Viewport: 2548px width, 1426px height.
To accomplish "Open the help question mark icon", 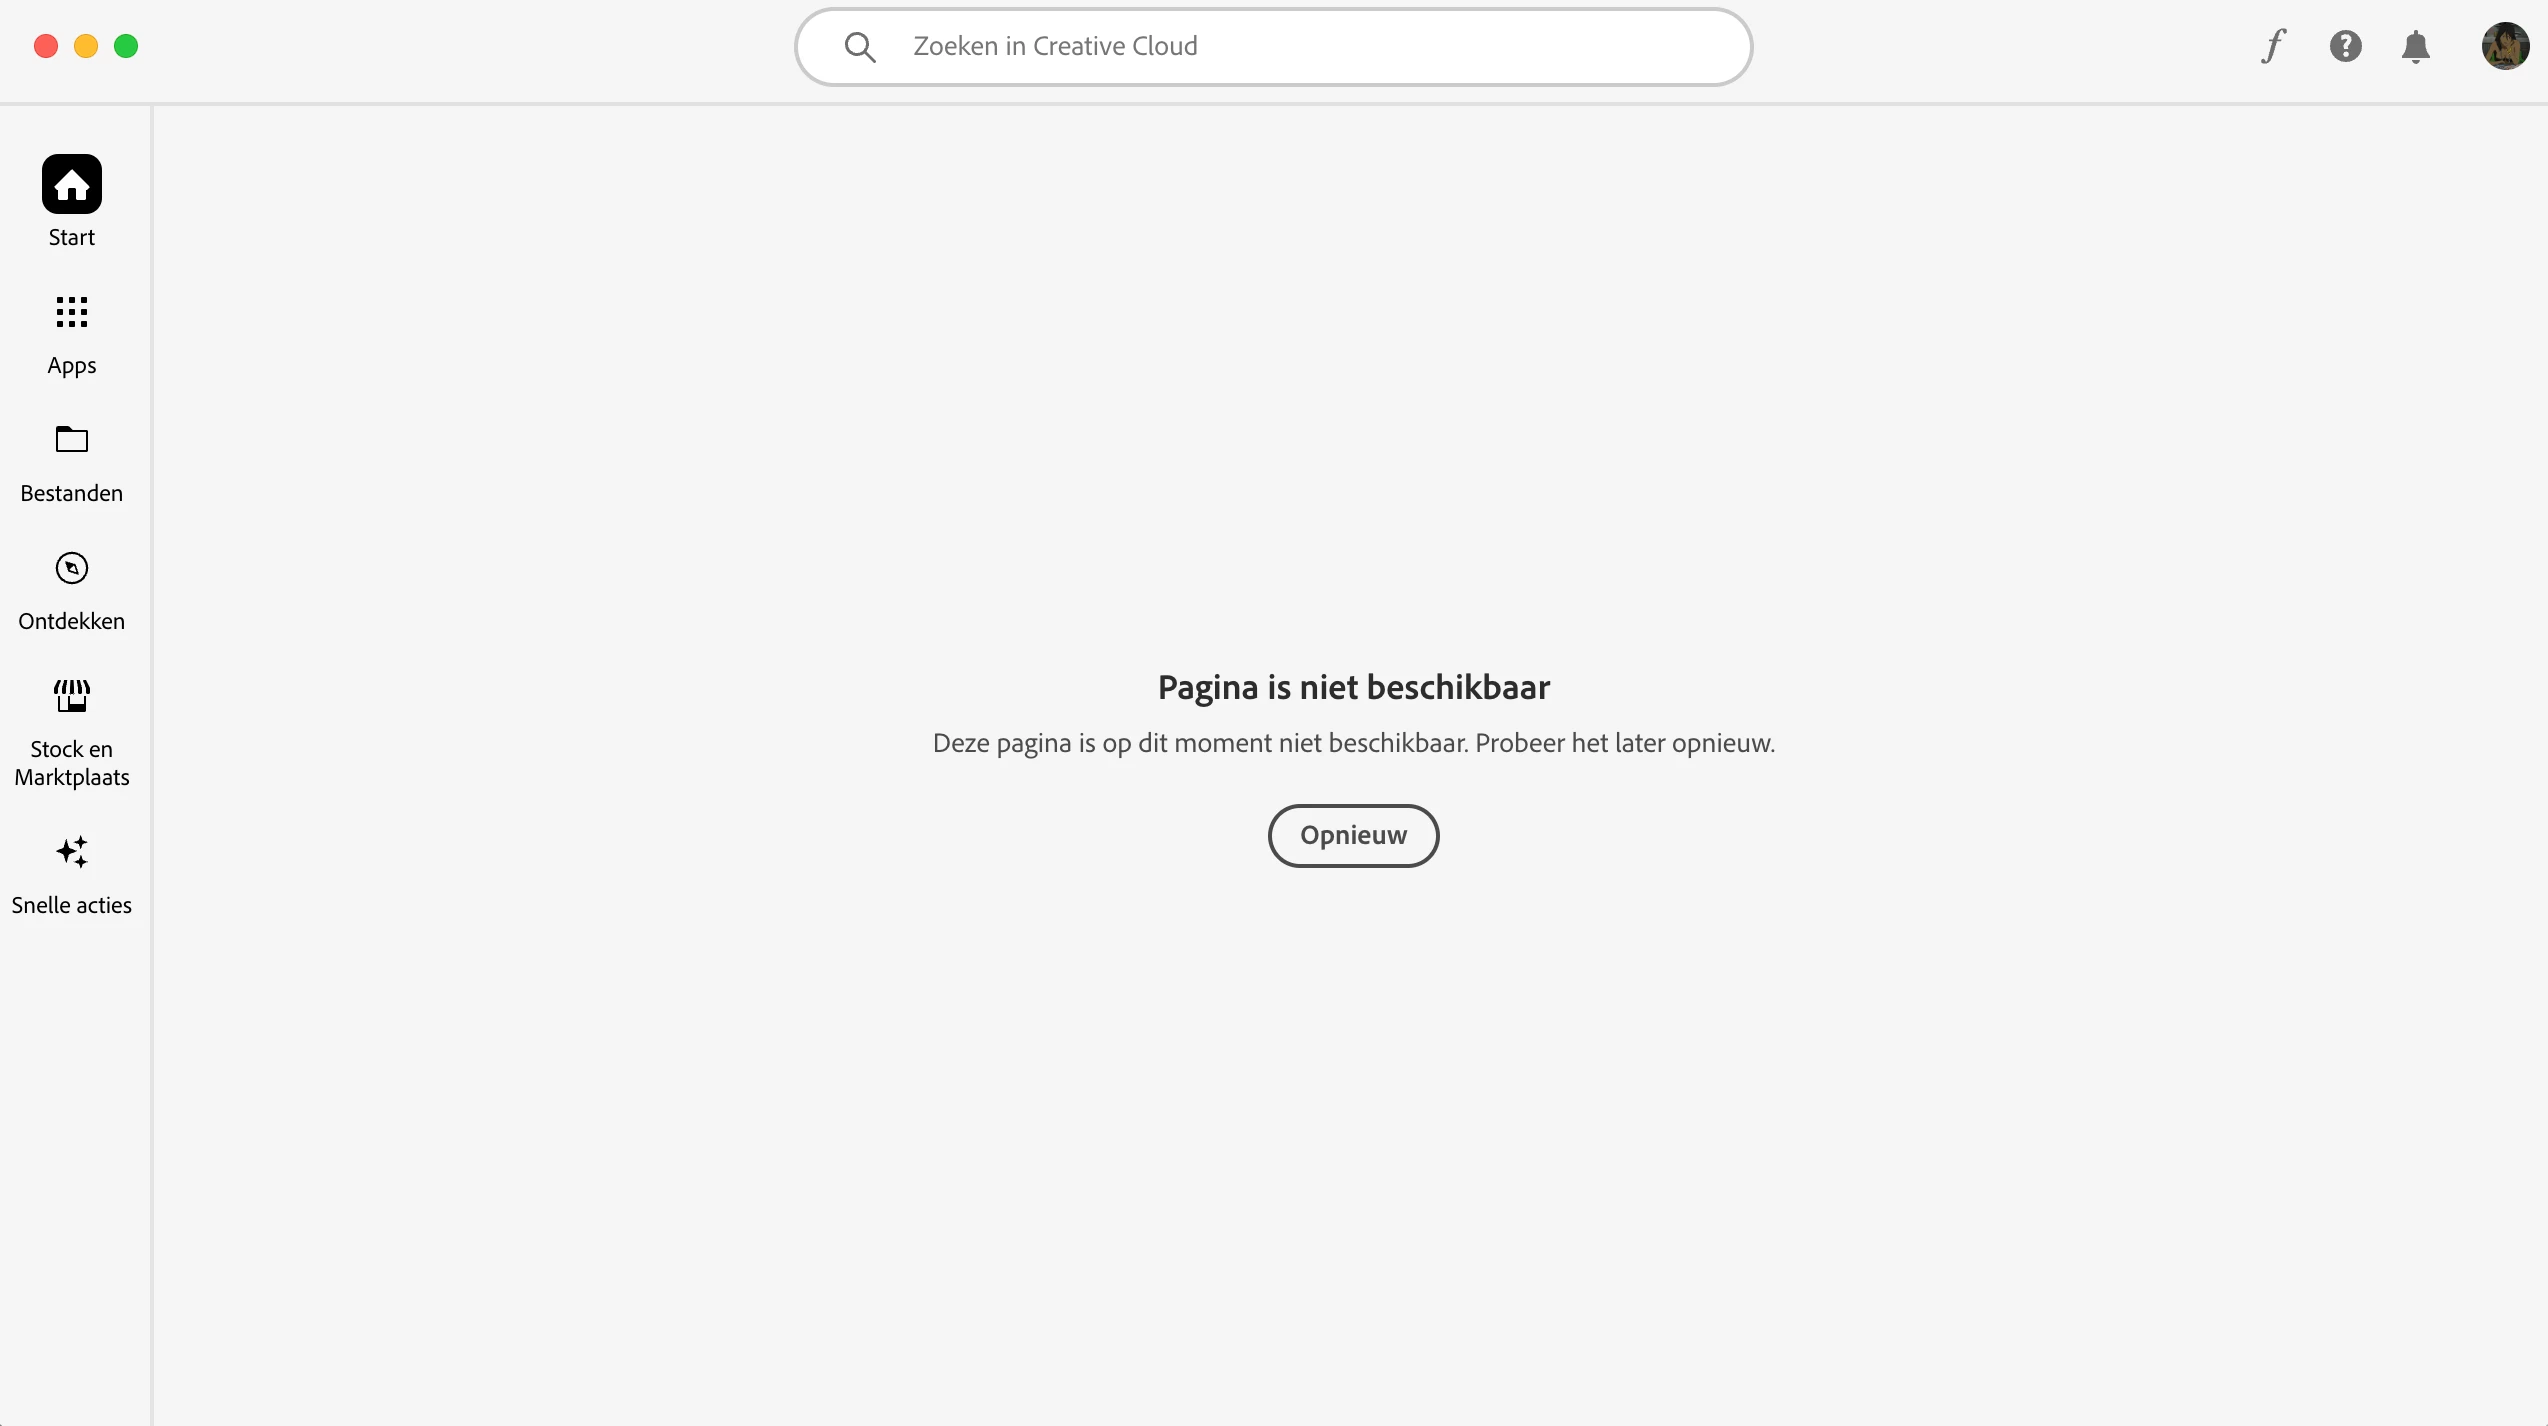I will click(x=2345, y=46).
